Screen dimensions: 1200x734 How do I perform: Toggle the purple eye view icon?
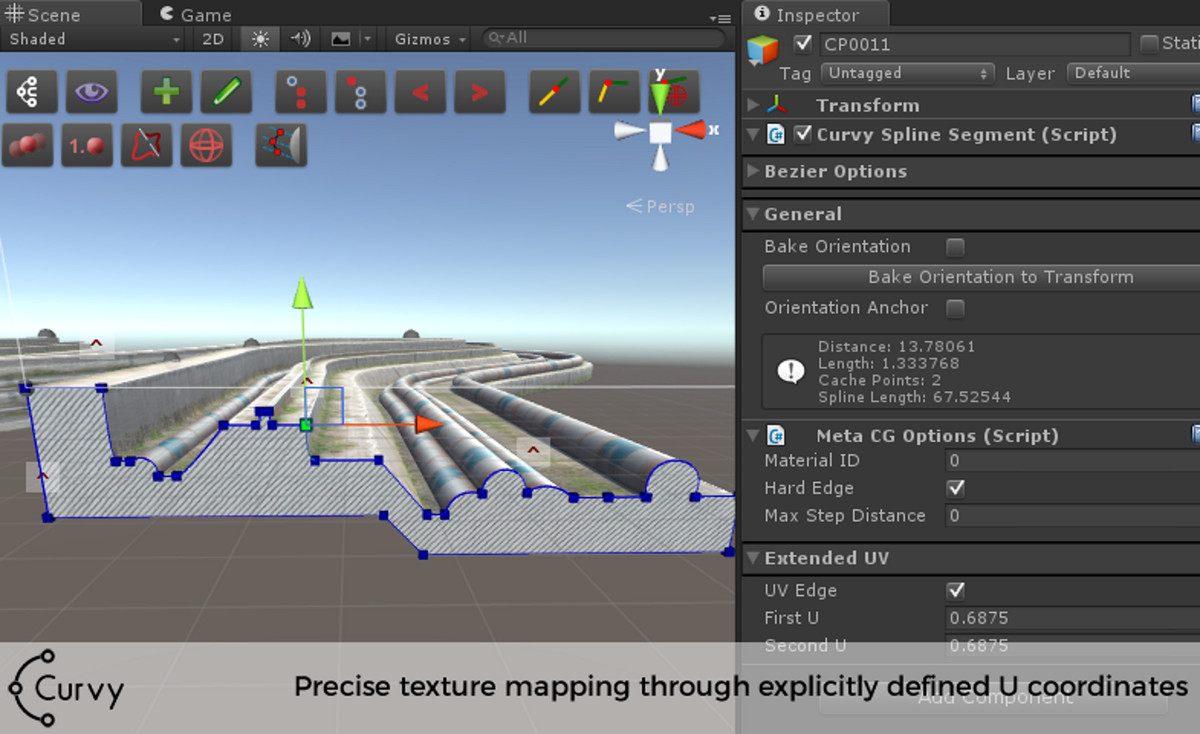click(x=92, y=92)
